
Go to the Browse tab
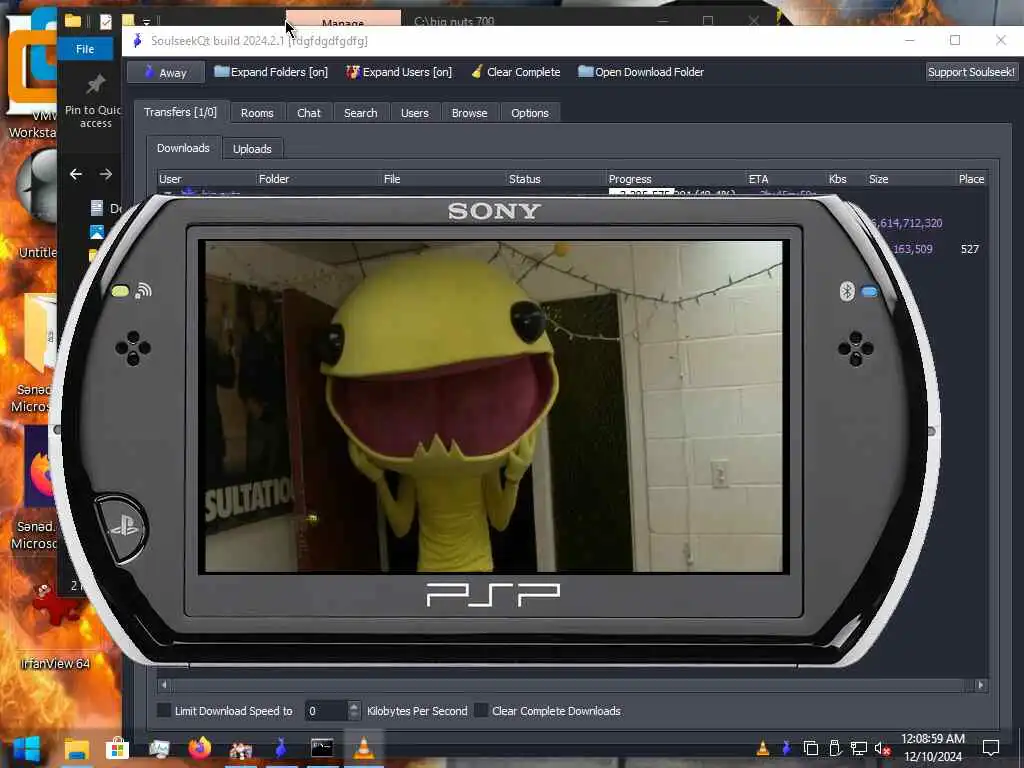click(x=470, y=113)
